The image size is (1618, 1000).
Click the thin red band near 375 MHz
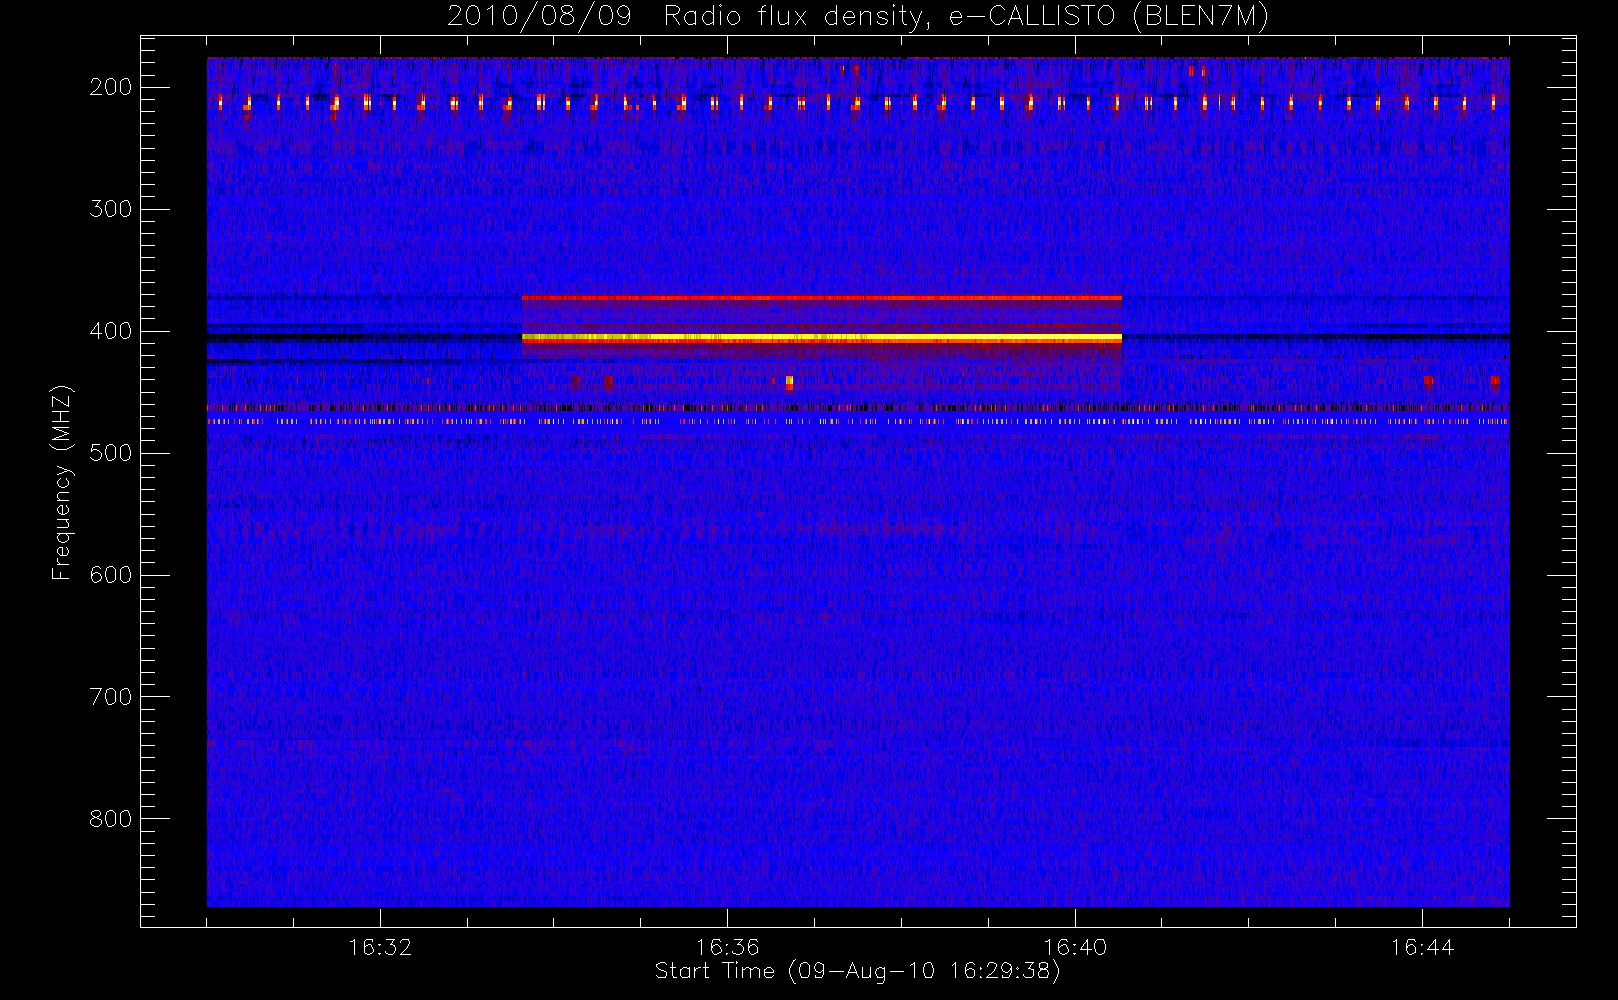click(x=821, y=298)
